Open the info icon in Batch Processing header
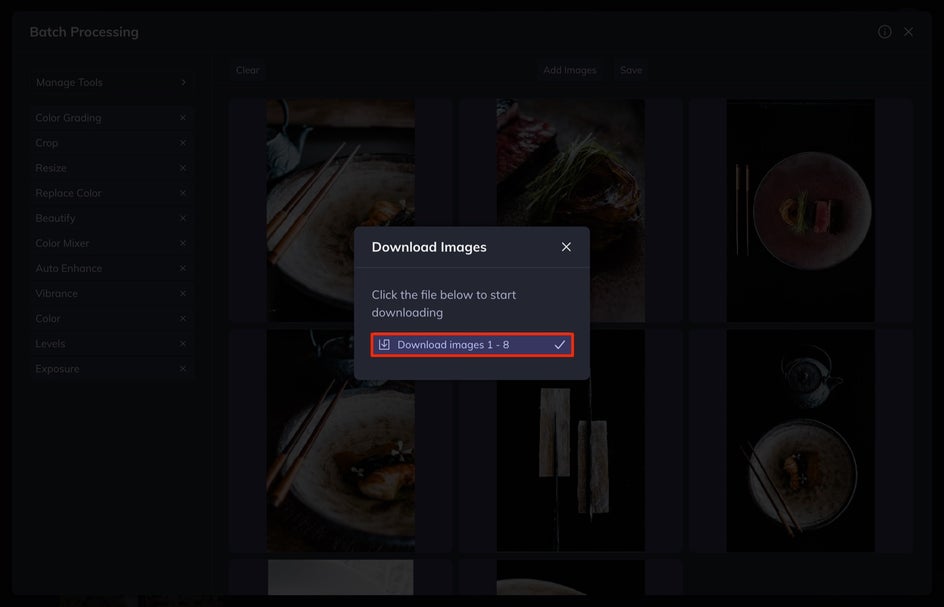The height and width of the screenshot is (607, 944). tap(884, 32)
